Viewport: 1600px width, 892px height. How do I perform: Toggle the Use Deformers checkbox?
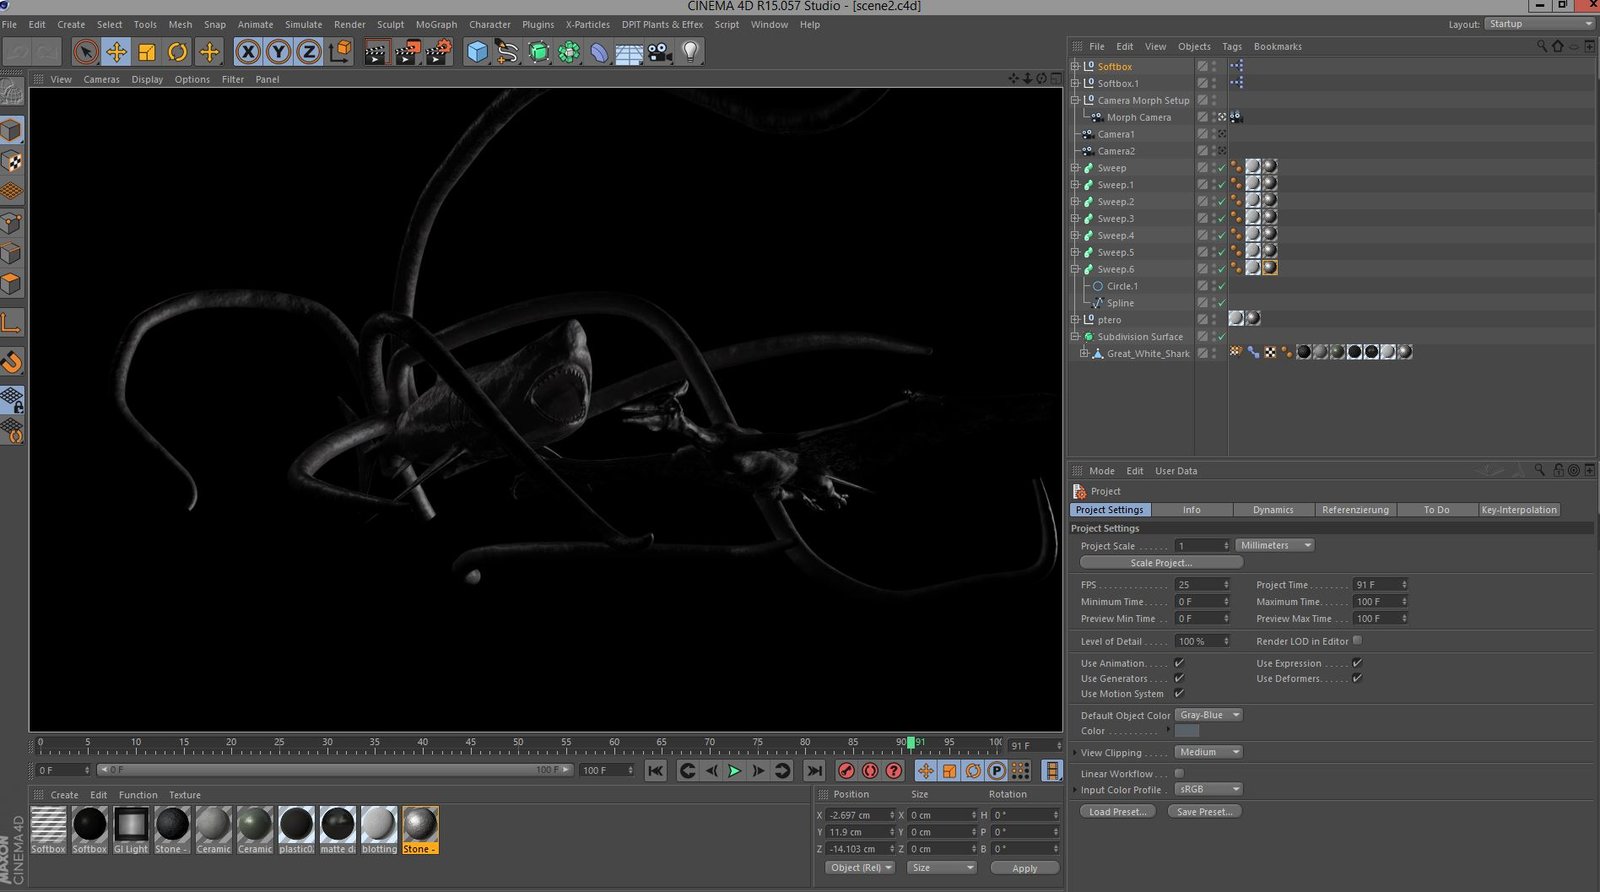[x=1357, y=678]
